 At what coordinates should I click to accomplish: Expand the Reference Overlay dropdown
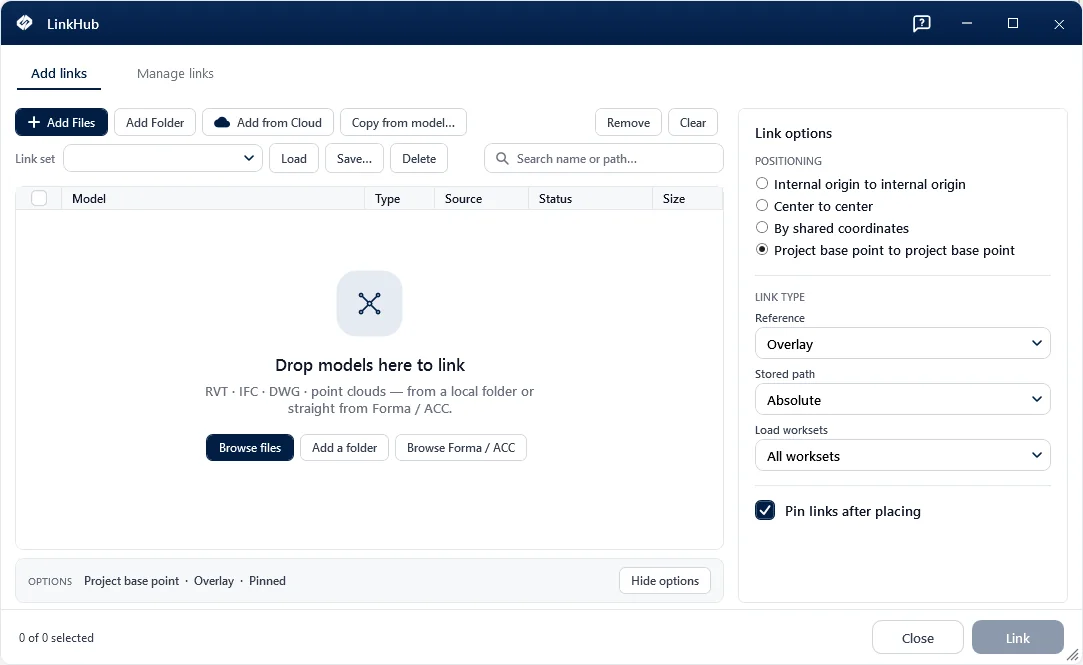pos(903,344)
